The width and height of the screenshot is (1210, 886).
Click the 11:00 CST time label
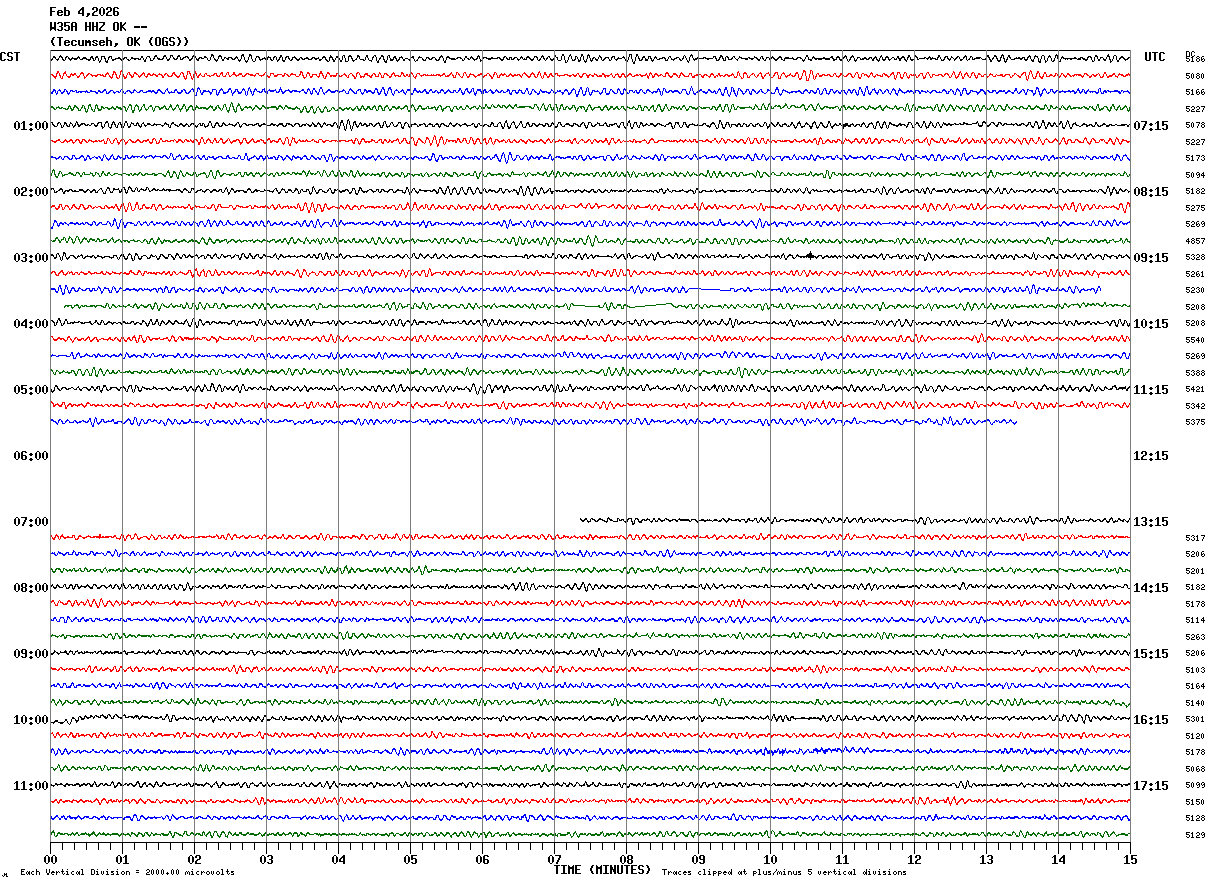point(30,786)
